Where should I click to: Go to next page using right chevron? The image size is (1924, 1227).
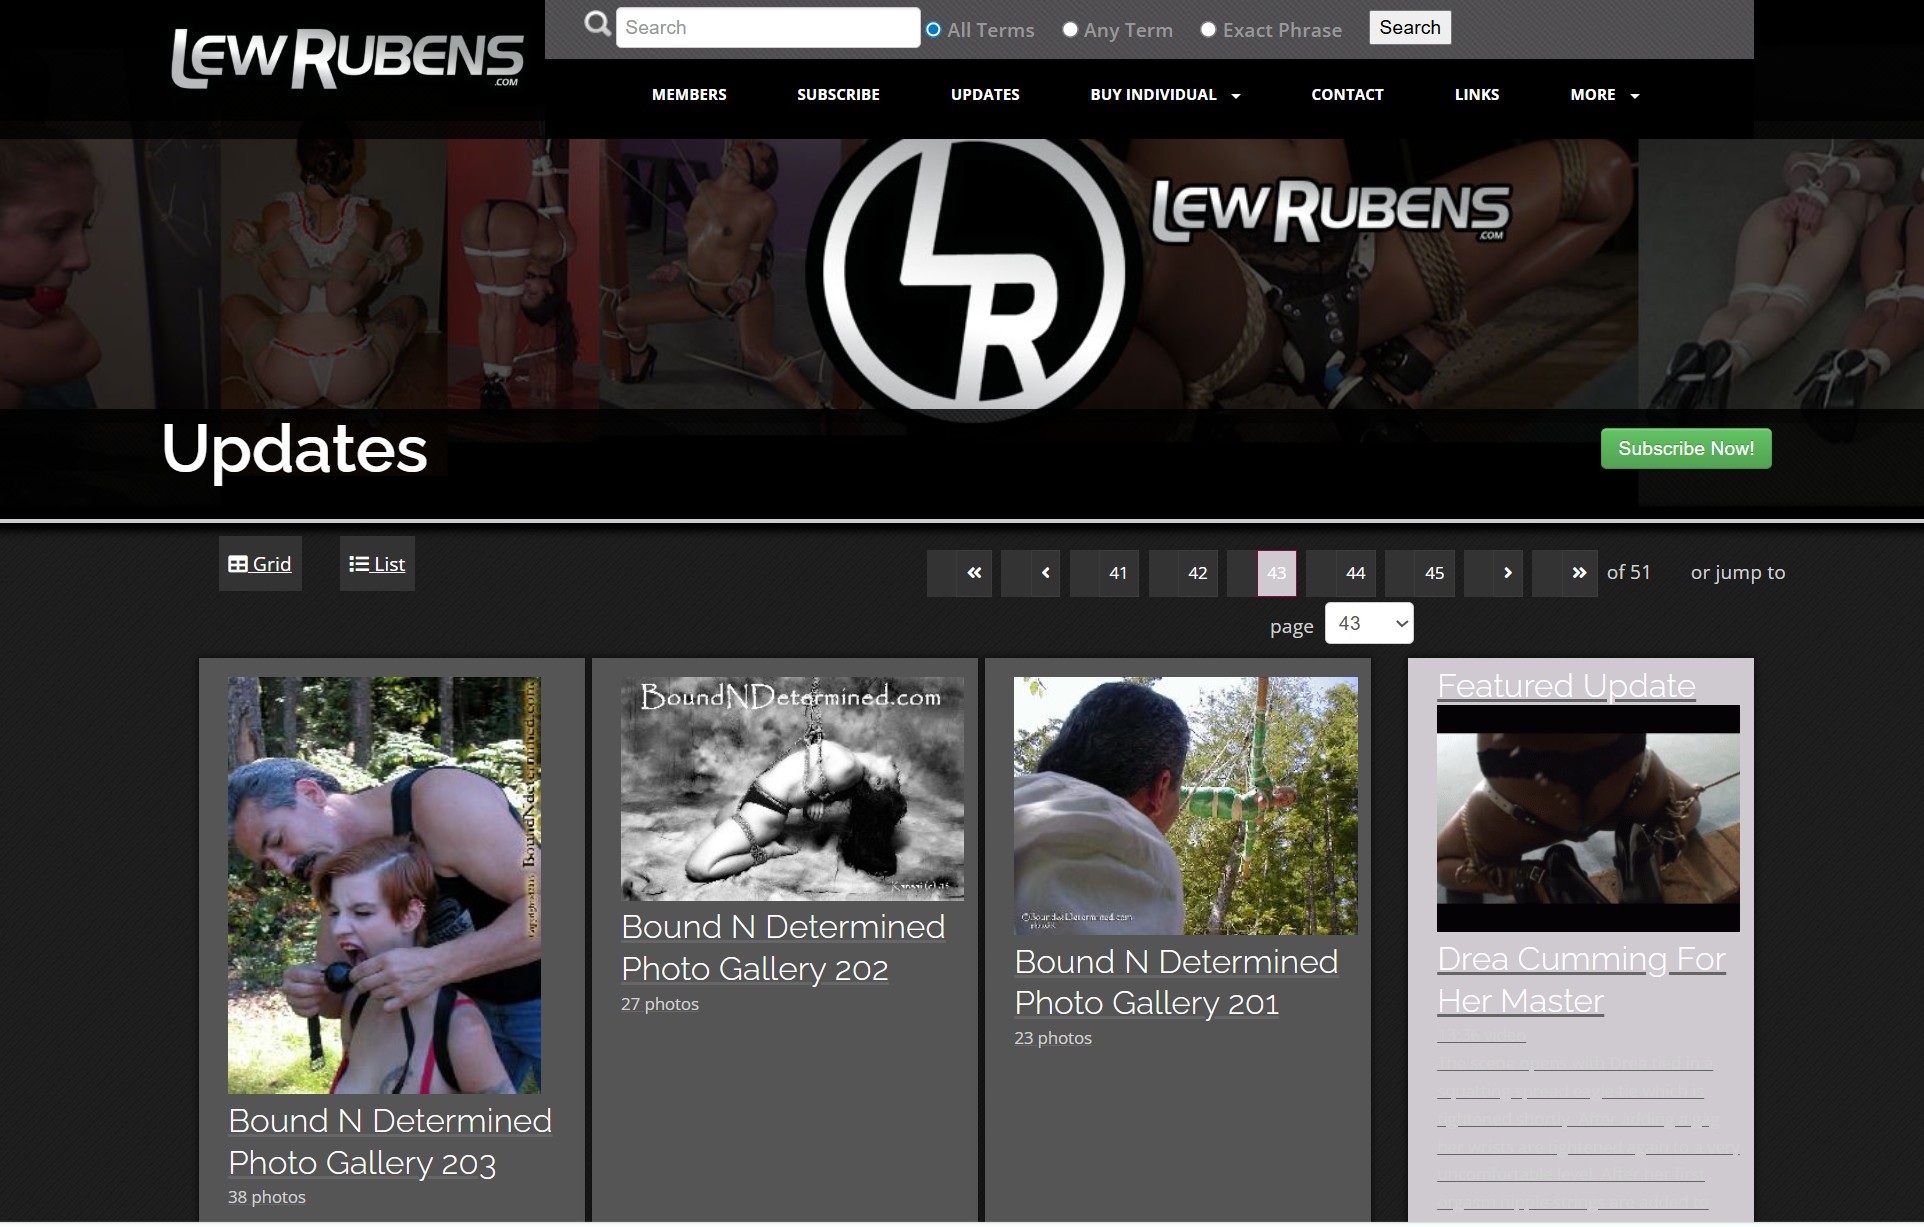pos(1507,573)
